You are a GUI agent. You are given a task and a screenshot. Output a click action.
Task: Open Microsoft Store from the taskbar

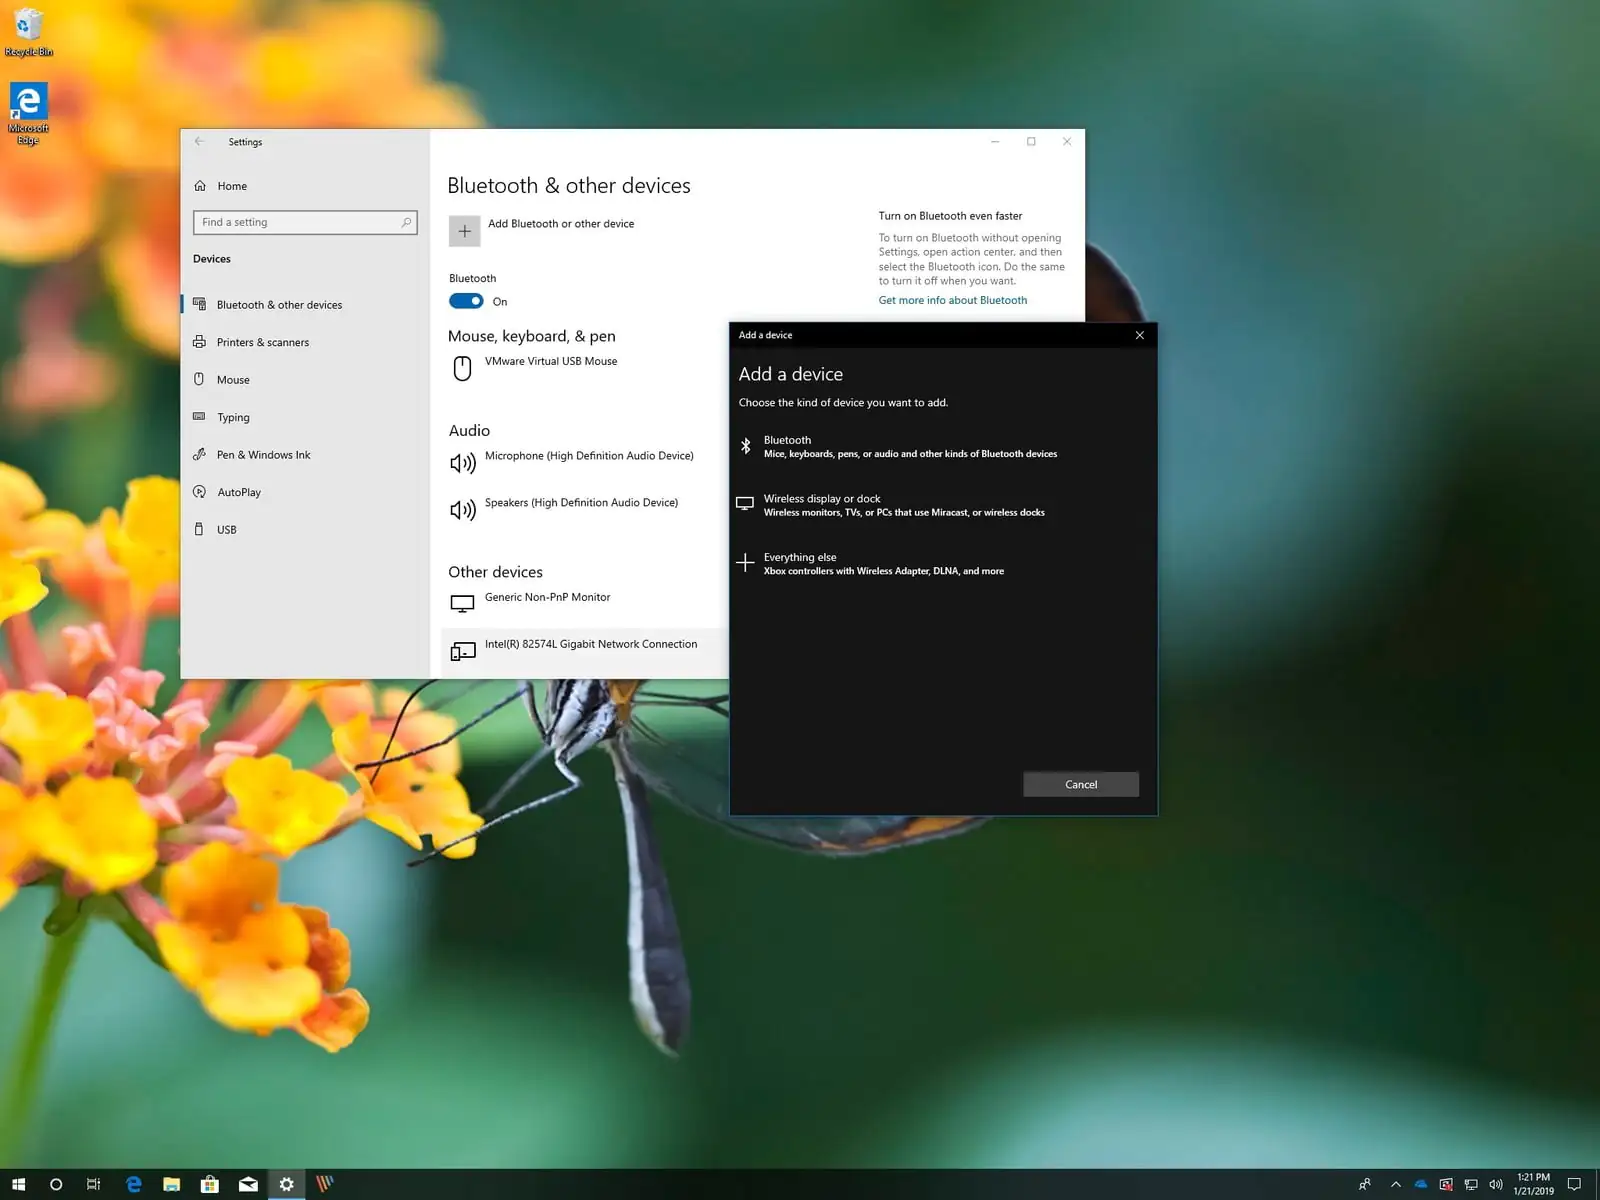coord(210,1184)
